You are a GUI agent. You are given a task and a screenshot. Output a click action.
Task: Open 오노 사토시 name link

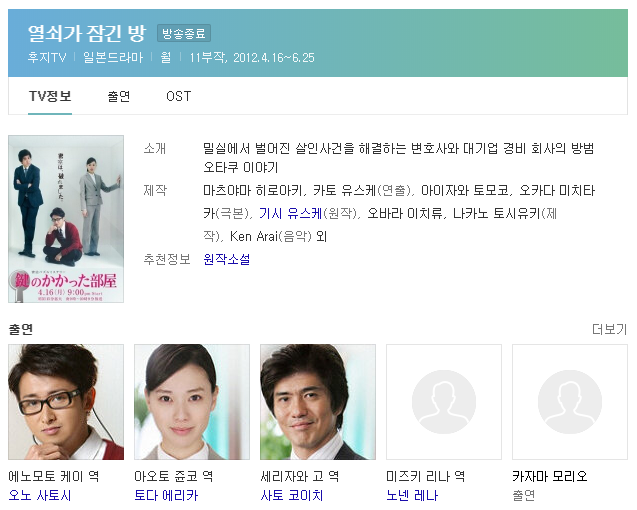(x=40, y=495)
